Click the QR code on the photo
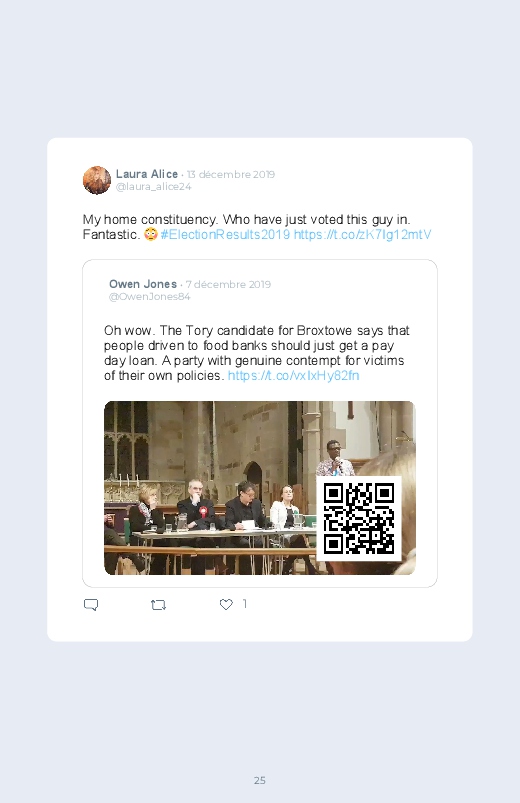This screenshot has width=520, height=803. [359, 519]
